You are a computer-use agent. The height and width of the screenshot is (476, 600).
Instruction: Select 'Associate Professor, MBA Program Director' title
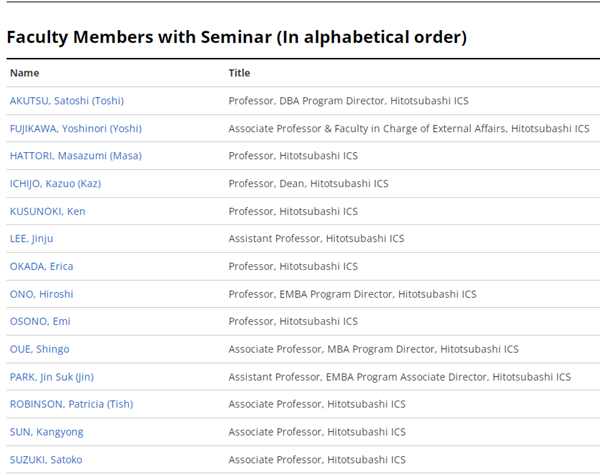click(374, 349)
